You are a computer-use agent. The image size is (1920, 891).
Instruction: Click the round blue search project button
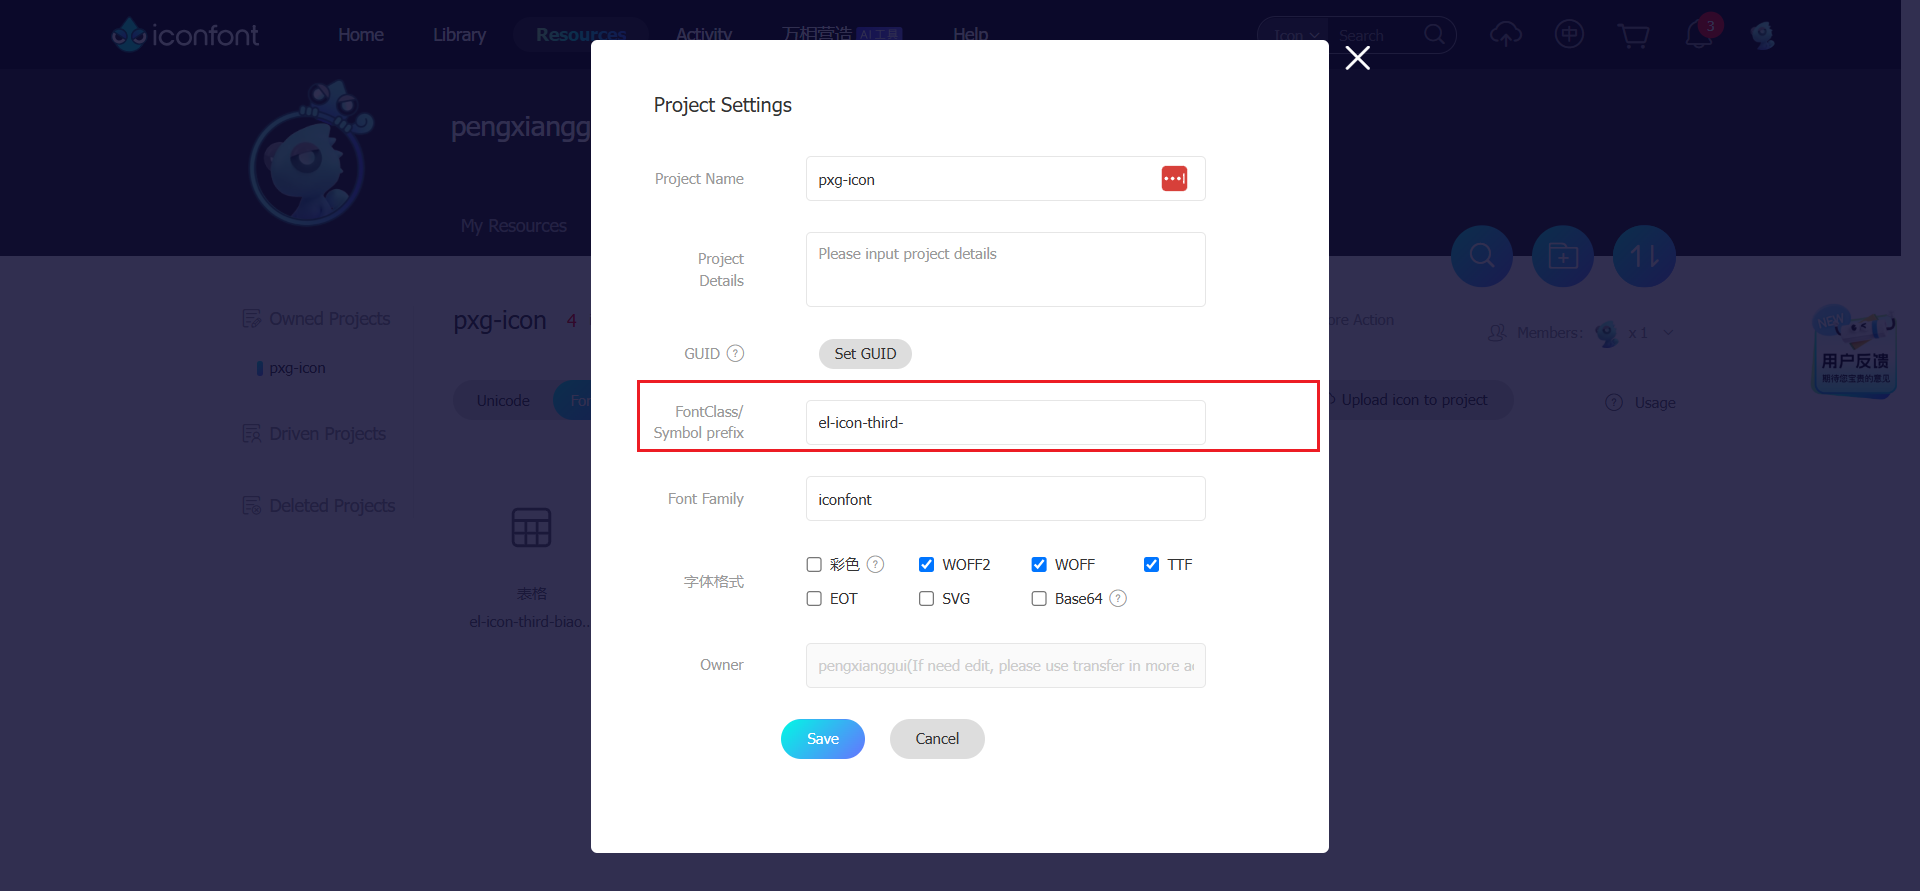[1482, 256]
